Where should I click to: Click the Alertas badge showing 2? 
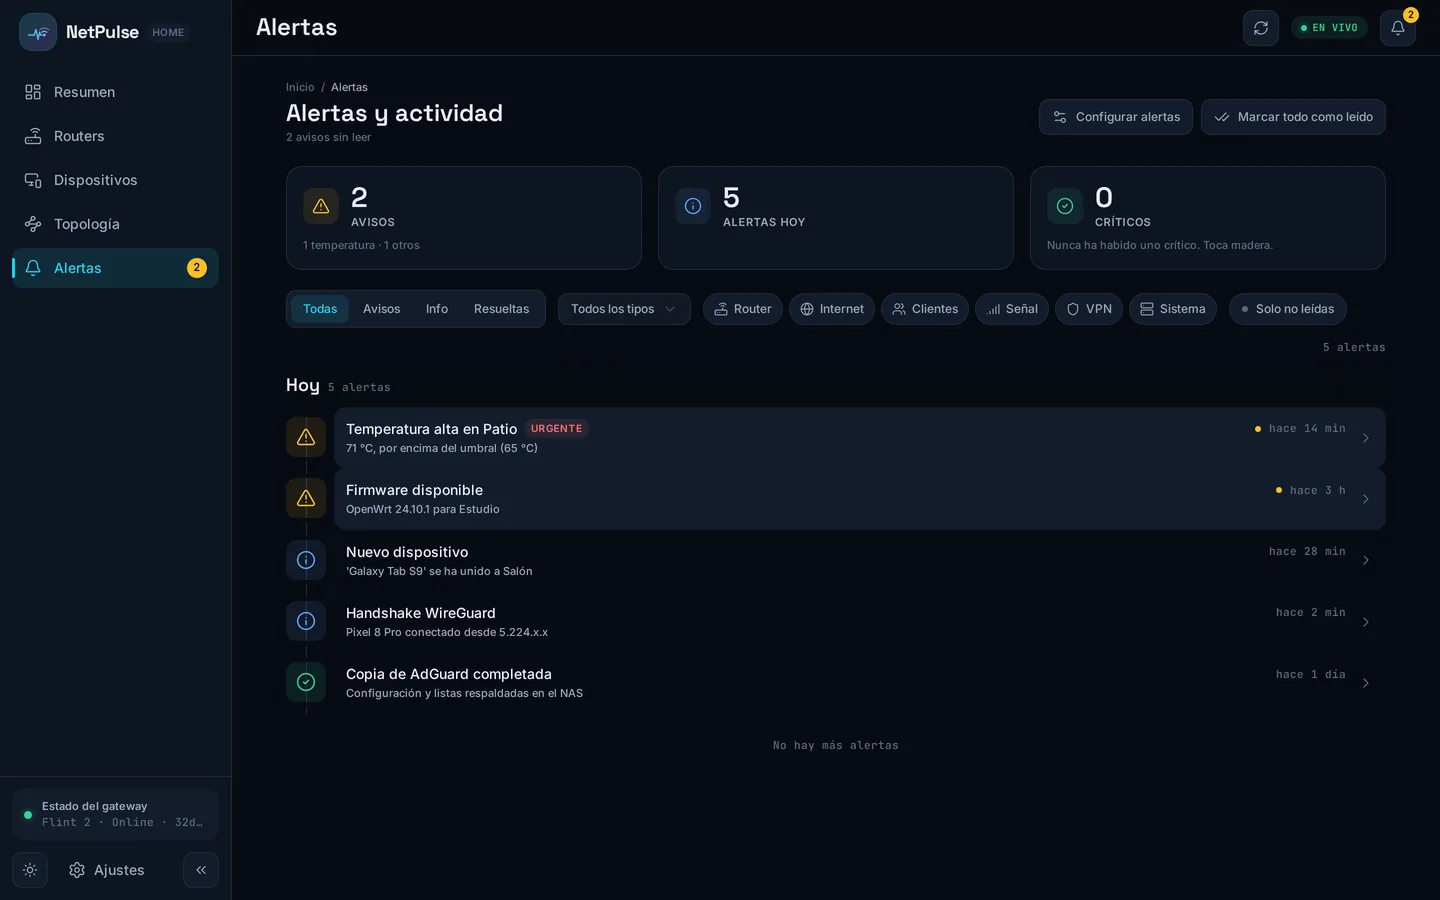pyautogui.click(x=197, y=268)
